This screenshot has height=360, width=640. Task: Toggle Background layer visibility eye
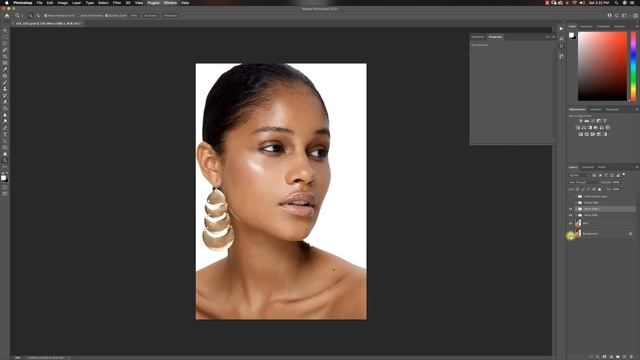[571, 234]
